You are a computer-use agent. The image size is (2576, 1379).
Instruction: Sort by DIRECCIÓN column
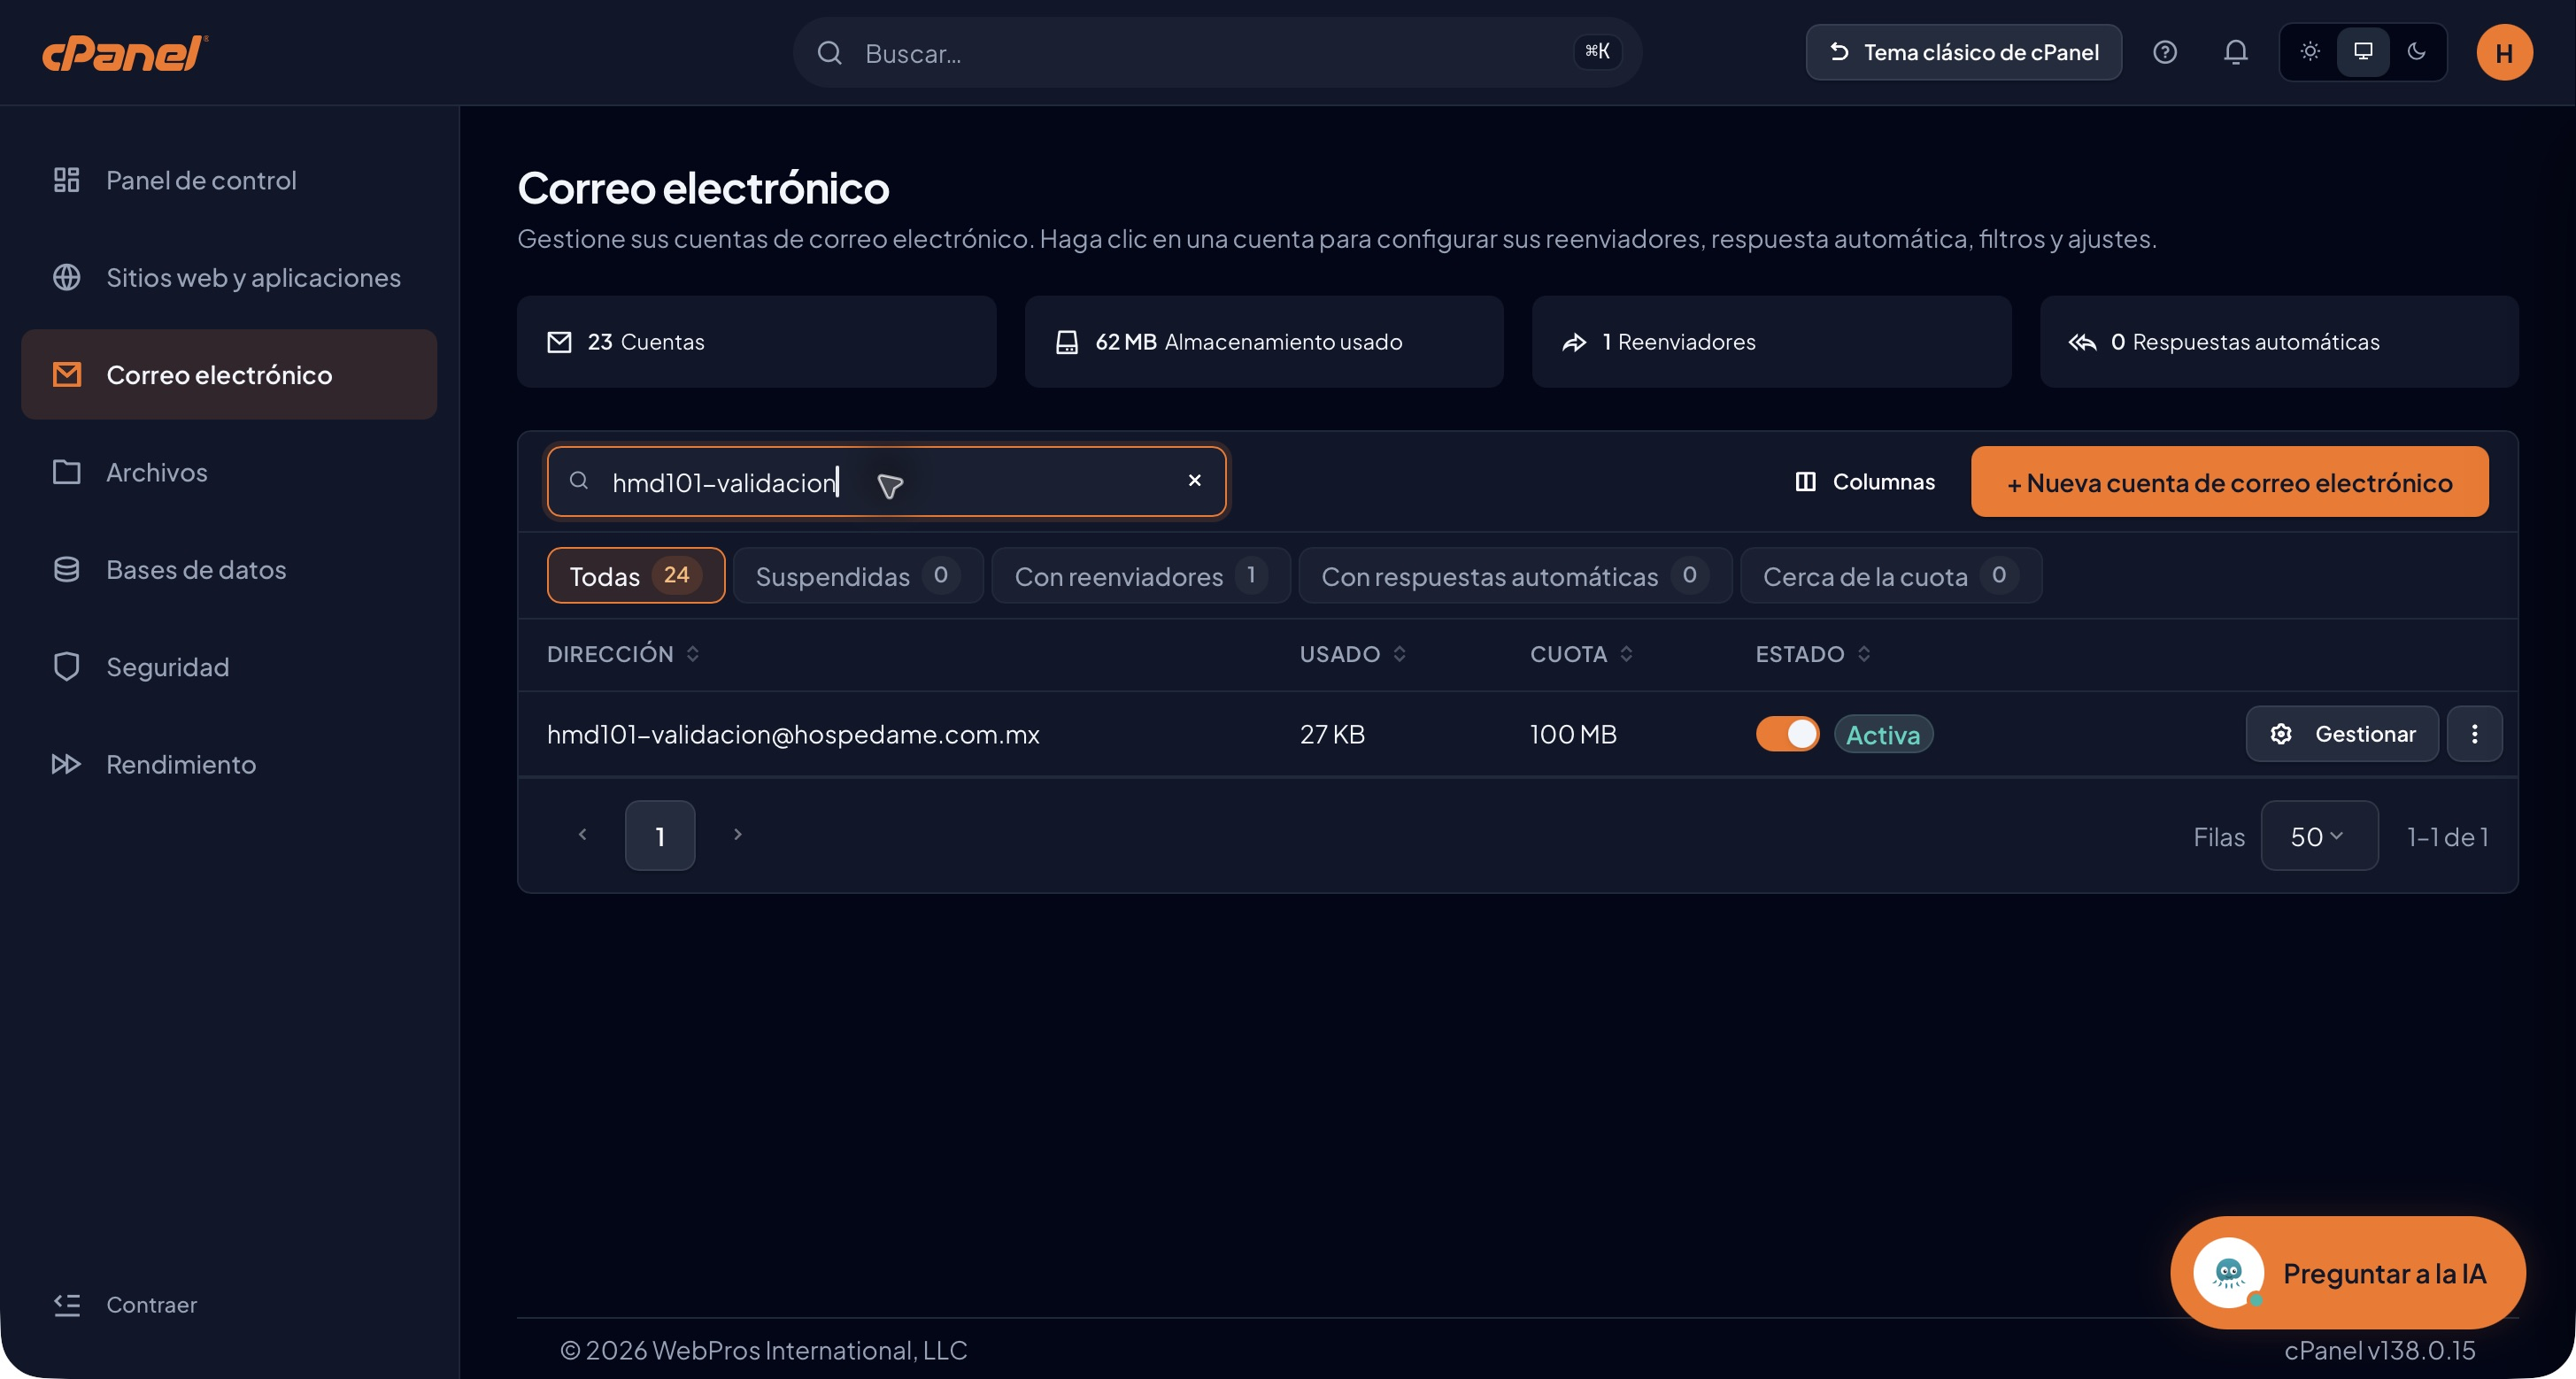click(623, 654)
